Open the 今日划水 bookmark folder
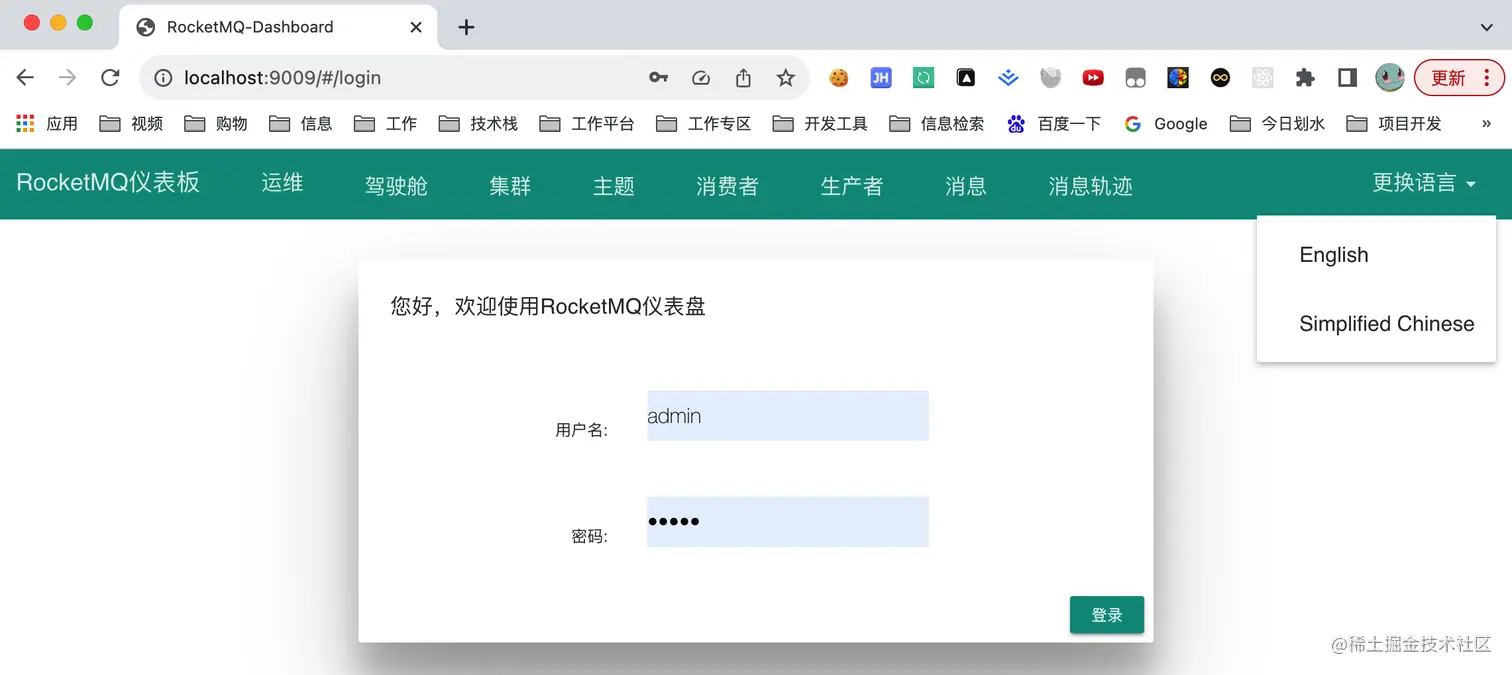The width and height of the screenshot is (1512, 675). coord(1278,124)
